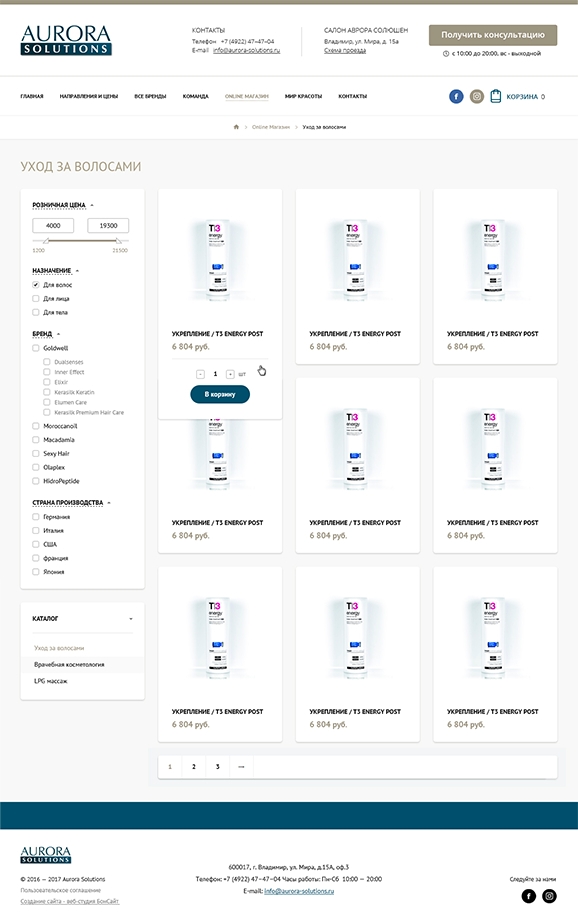This screenshot has width=578, height=923.
Task: Open the Все бренды menu item
Action: 150,96
